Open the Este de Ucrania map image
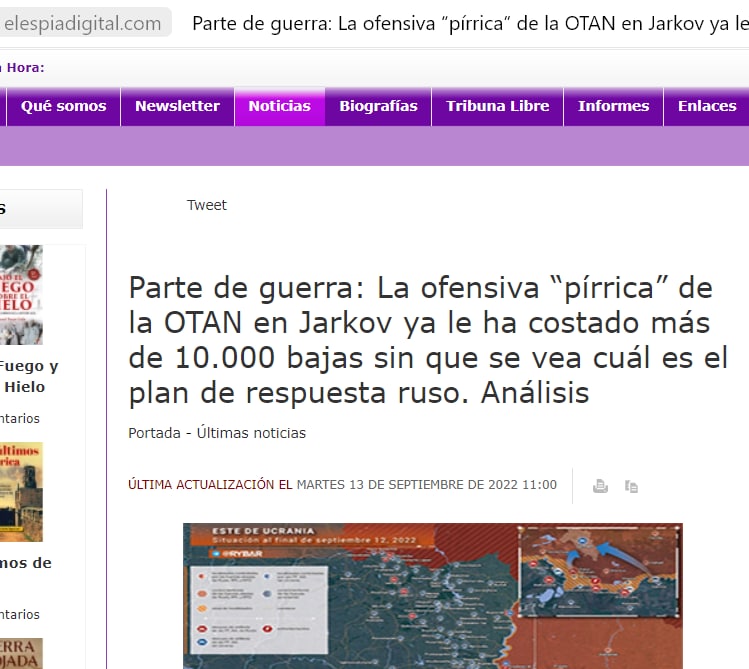This screenshot has width=749, height=669. [x=433, y=596]
